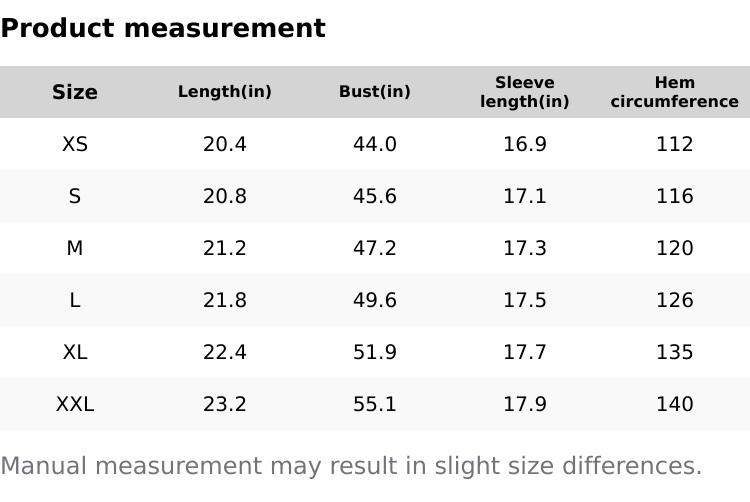The height and width of the screenshot is (502, 750).
Task: Select the XL size row label
Action: pyautogui.click(x=75, y=352)
